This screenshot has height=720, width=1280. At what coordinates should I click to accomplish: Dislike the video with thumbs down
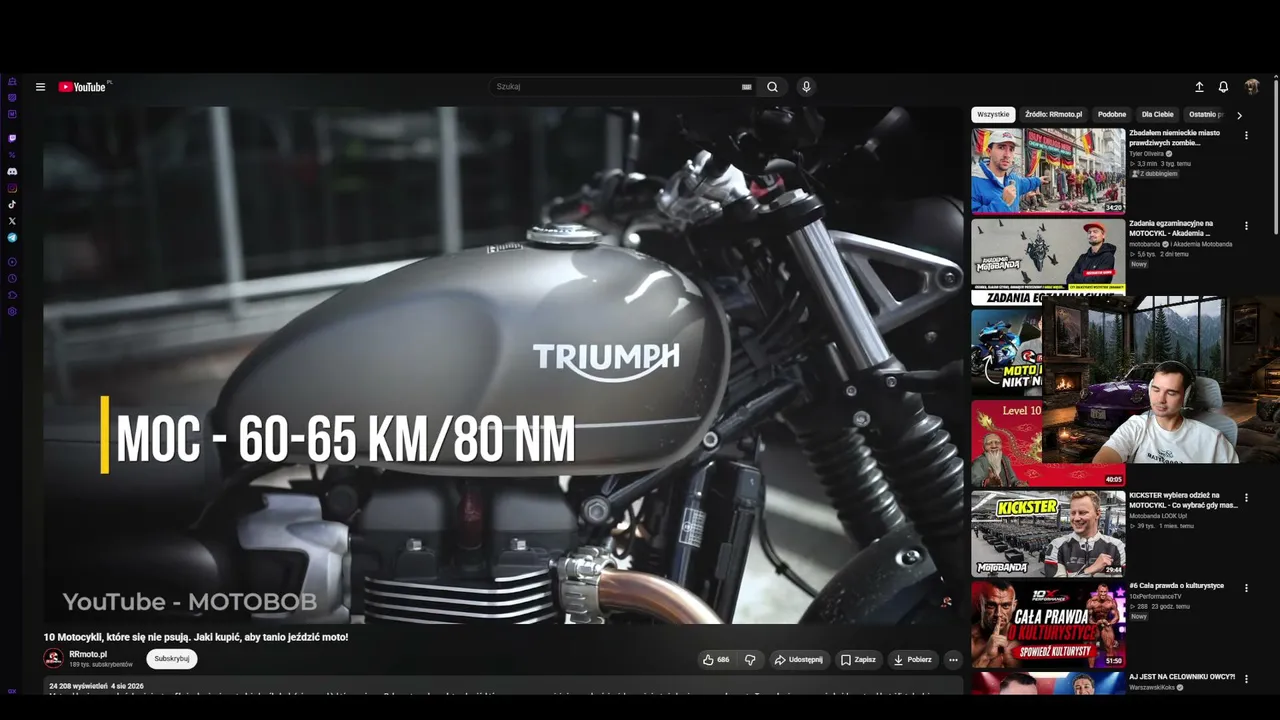(x=750, y=660)
